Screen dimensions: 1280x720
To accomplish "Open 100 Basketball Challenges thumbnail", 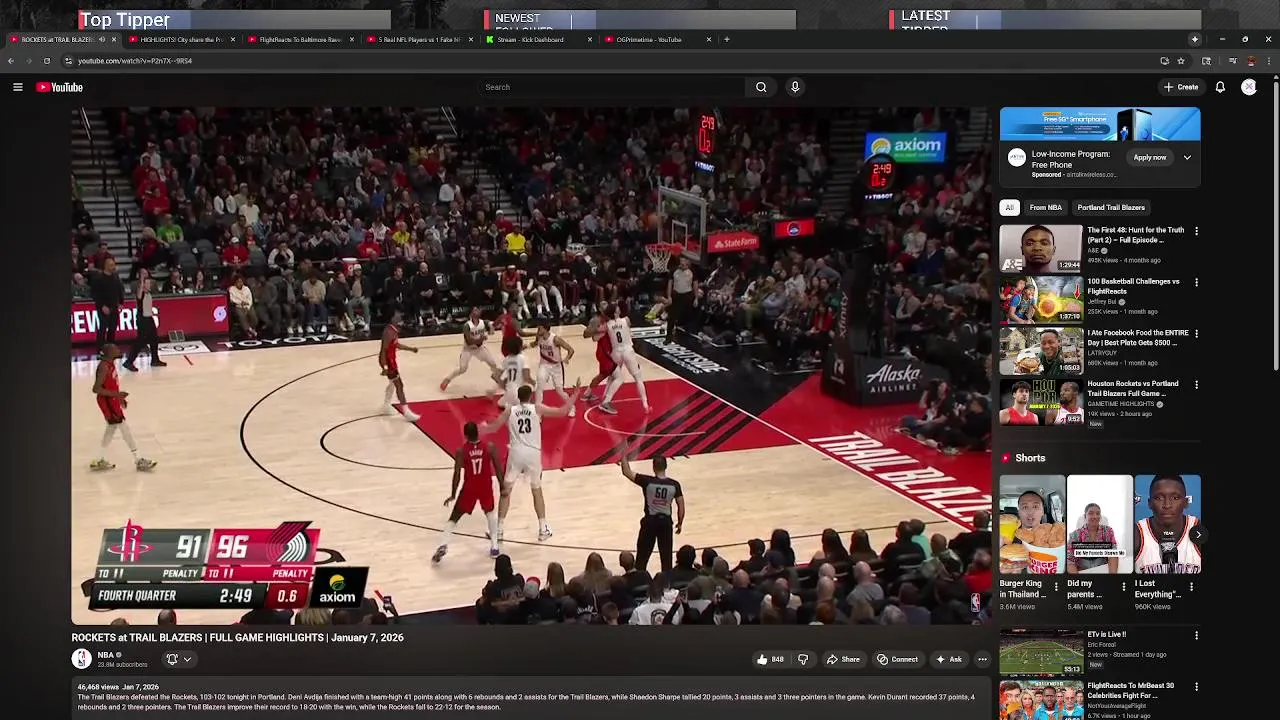I will click(1041, 299).
